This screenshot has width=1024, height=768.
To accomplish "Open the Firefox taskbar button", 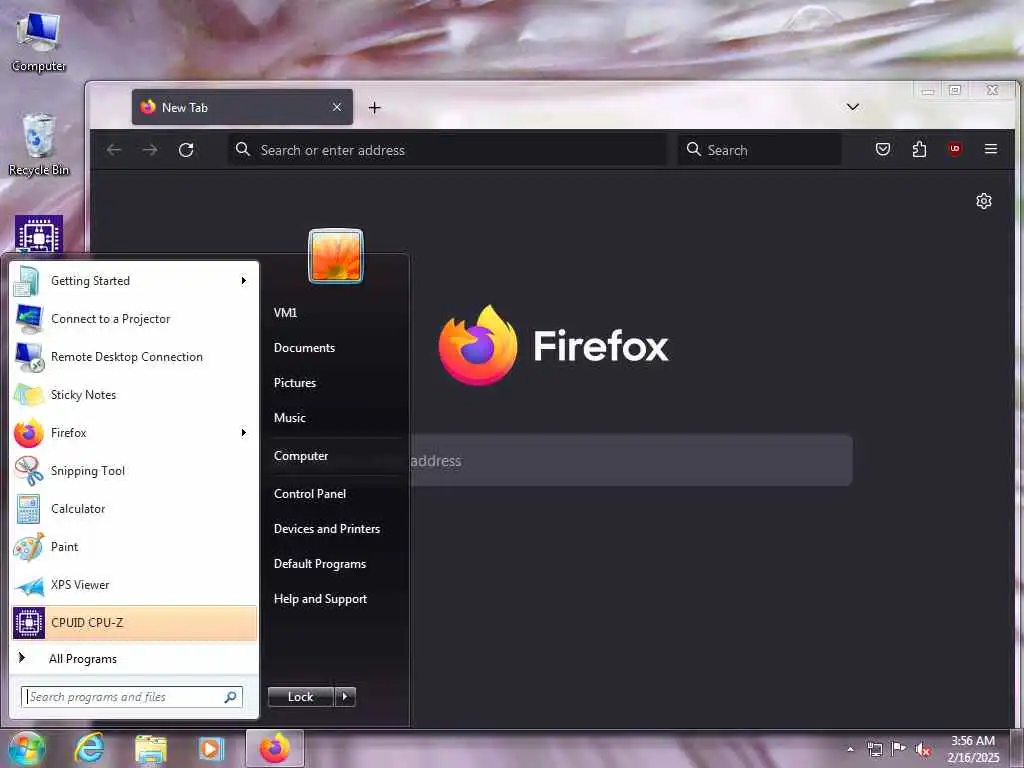I will click(x=275, y=748).
